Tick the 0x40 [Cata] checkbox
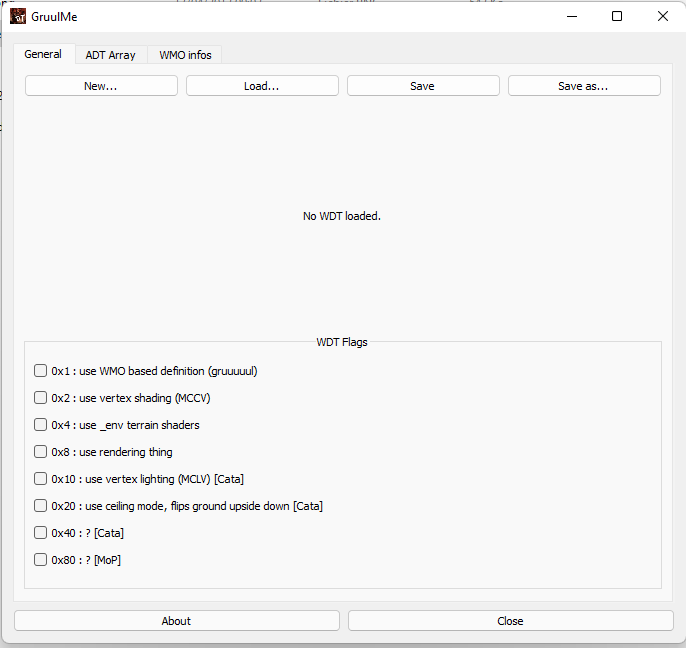 tap(41, 533)
